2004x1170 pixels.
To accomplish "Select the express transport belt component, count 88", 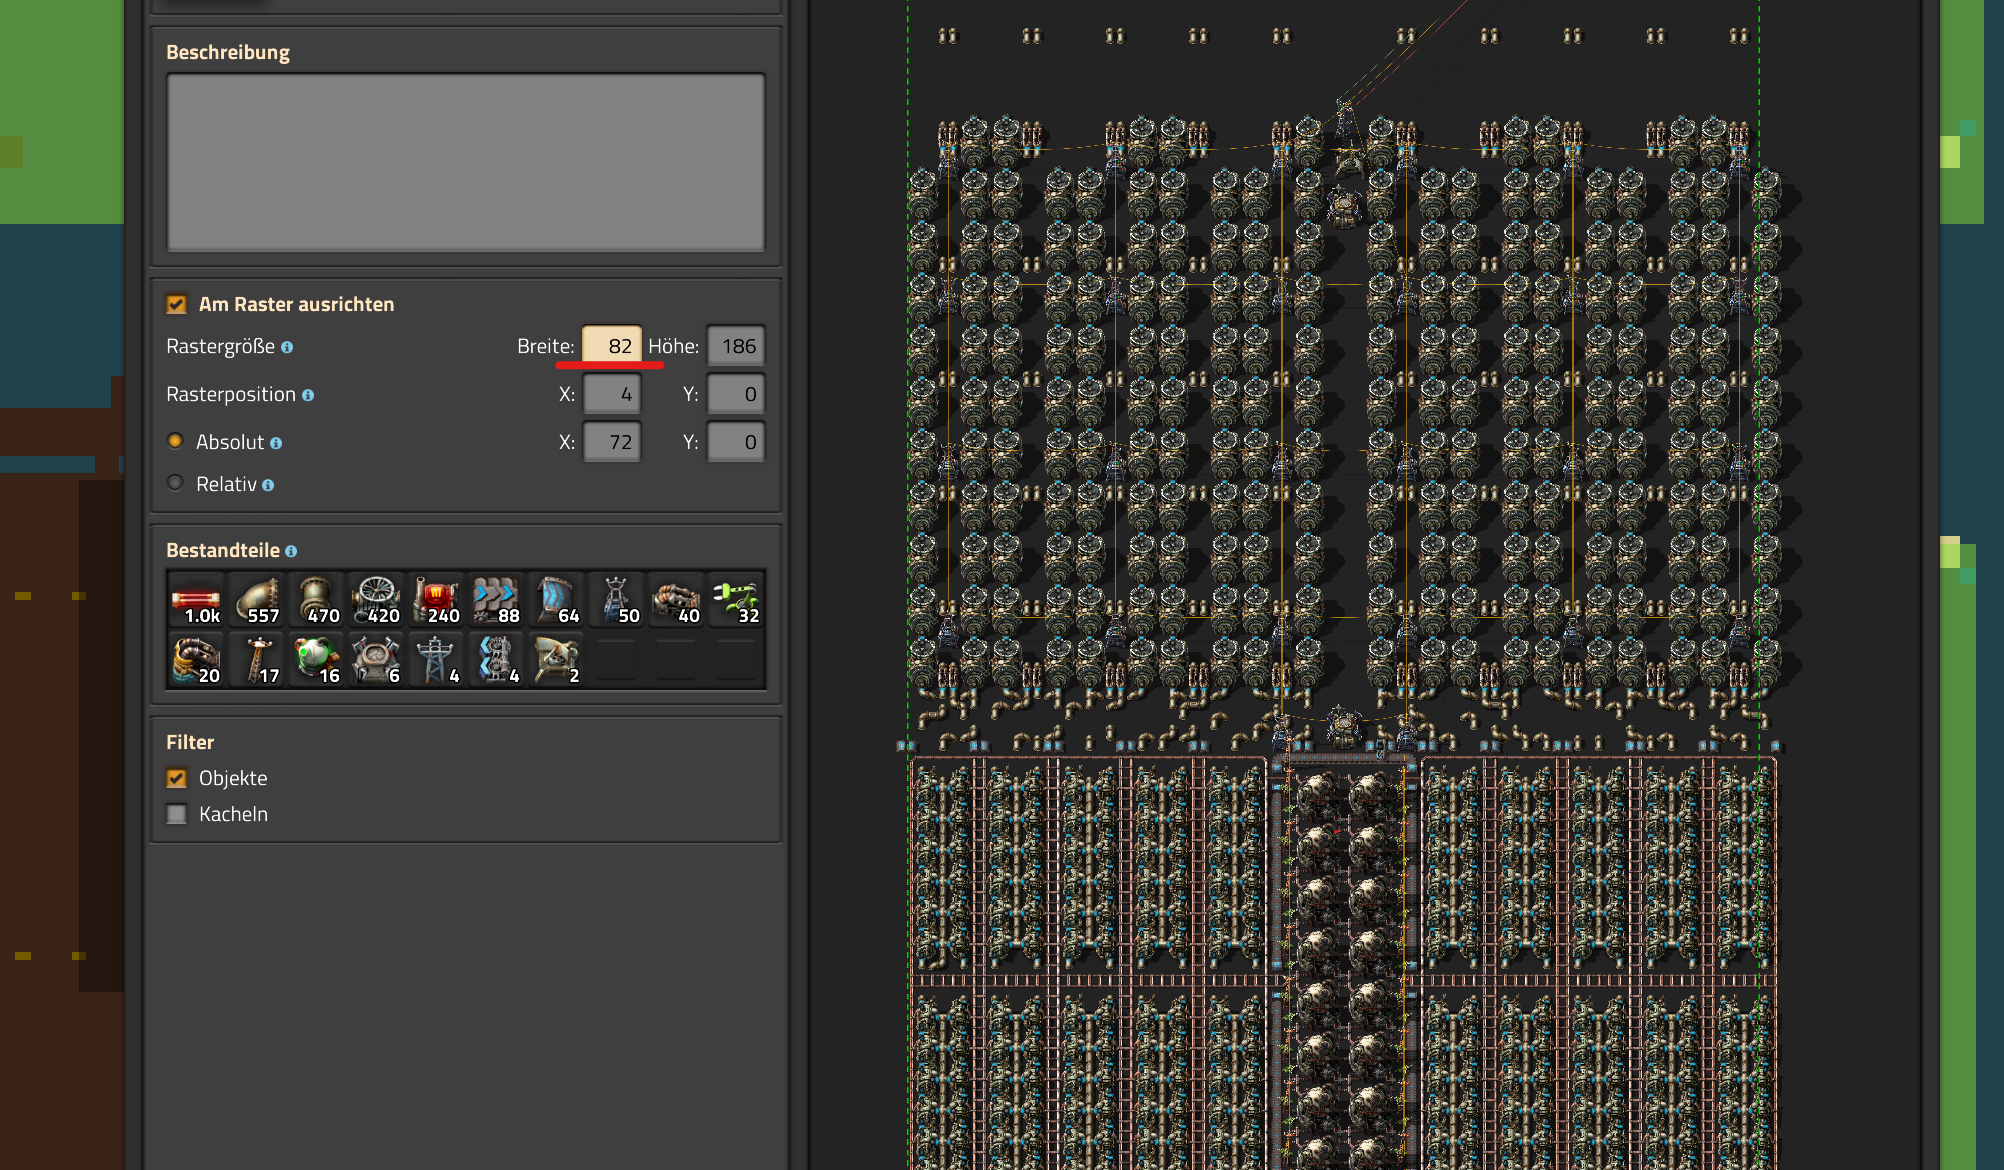I will [x=496, y=600].
